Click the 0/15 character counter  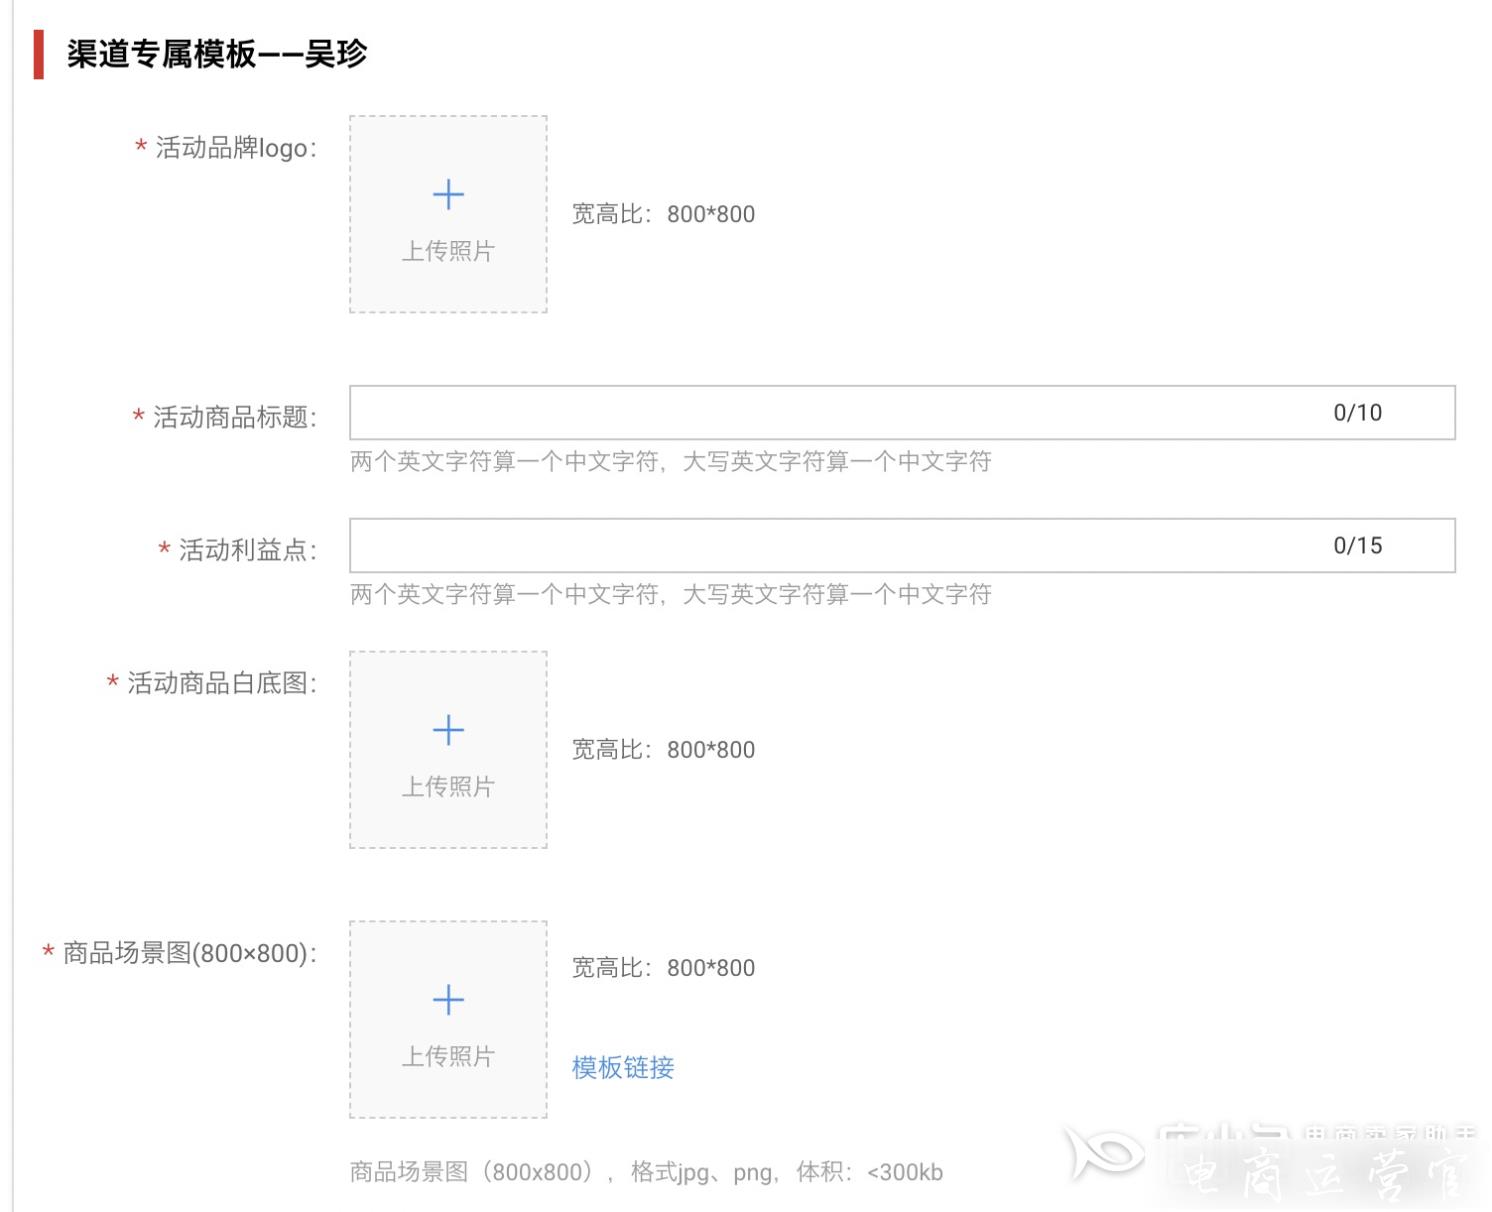[1357, 545]
